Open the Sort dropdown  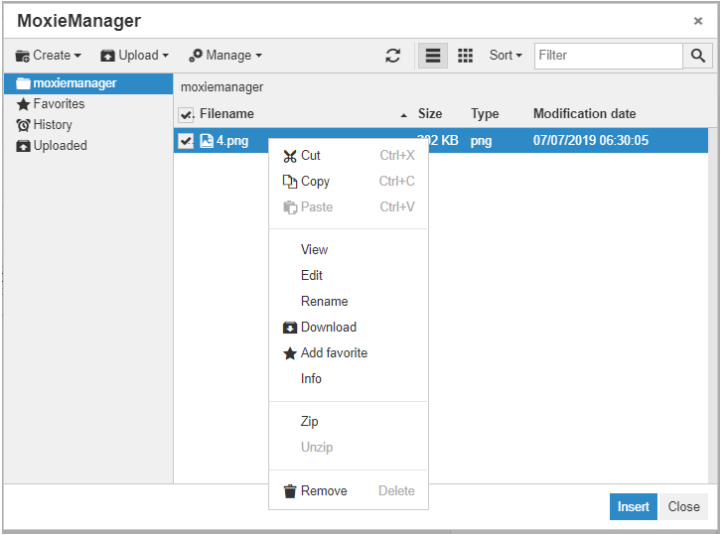click(x=505, y=56)
